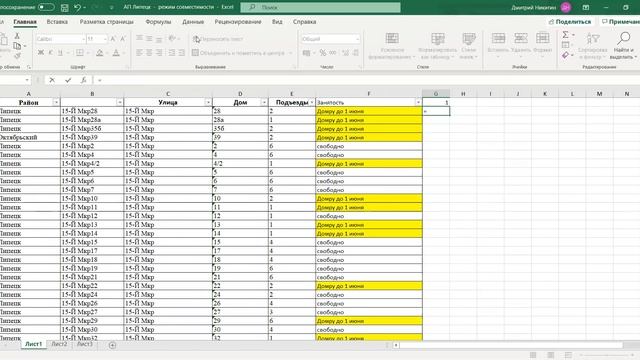Click the Ribbon Display Options icon
This screenshot has height=360, width=640.
tap(586, 7)
